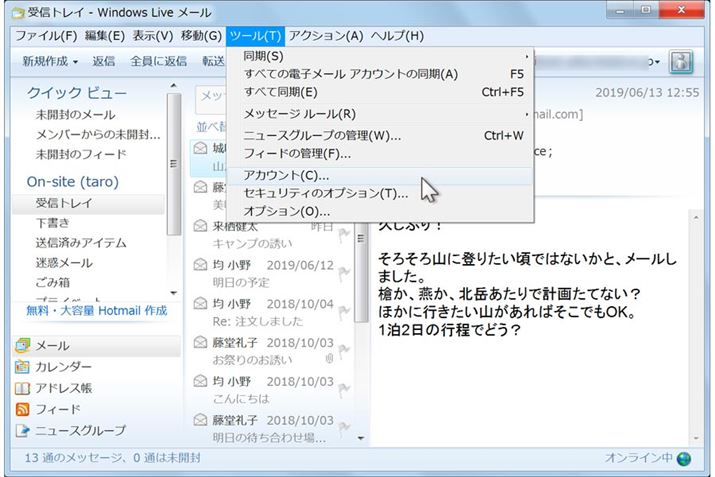715x477 pixels.
Task: Toggle flag on 明日の予定 message
Action: coord(344,273)
